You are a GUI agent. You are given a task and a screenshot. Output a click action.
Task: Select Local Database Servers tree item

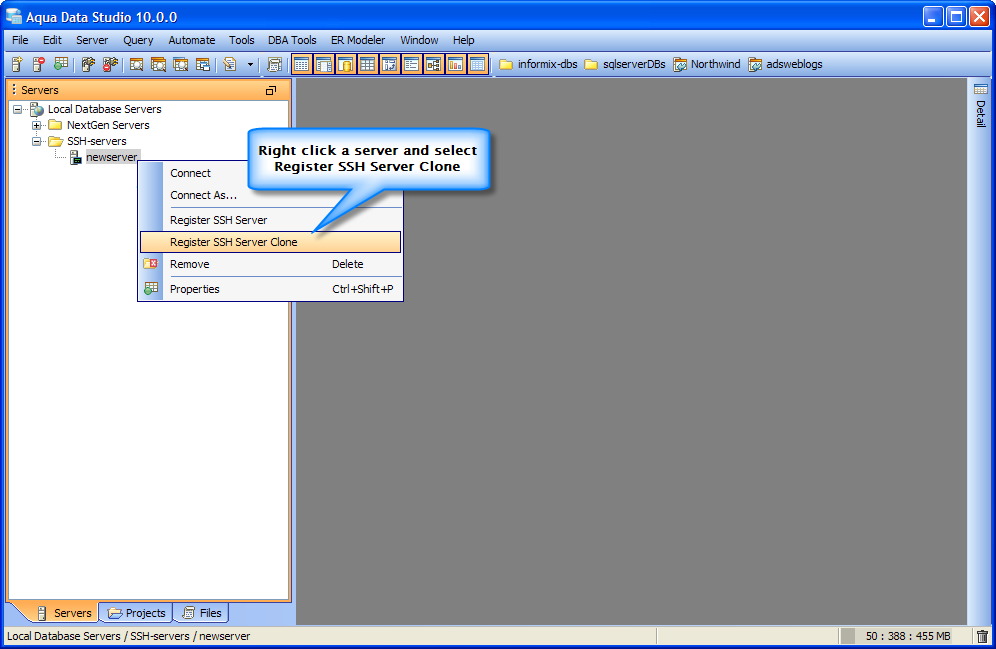[105, 109]
